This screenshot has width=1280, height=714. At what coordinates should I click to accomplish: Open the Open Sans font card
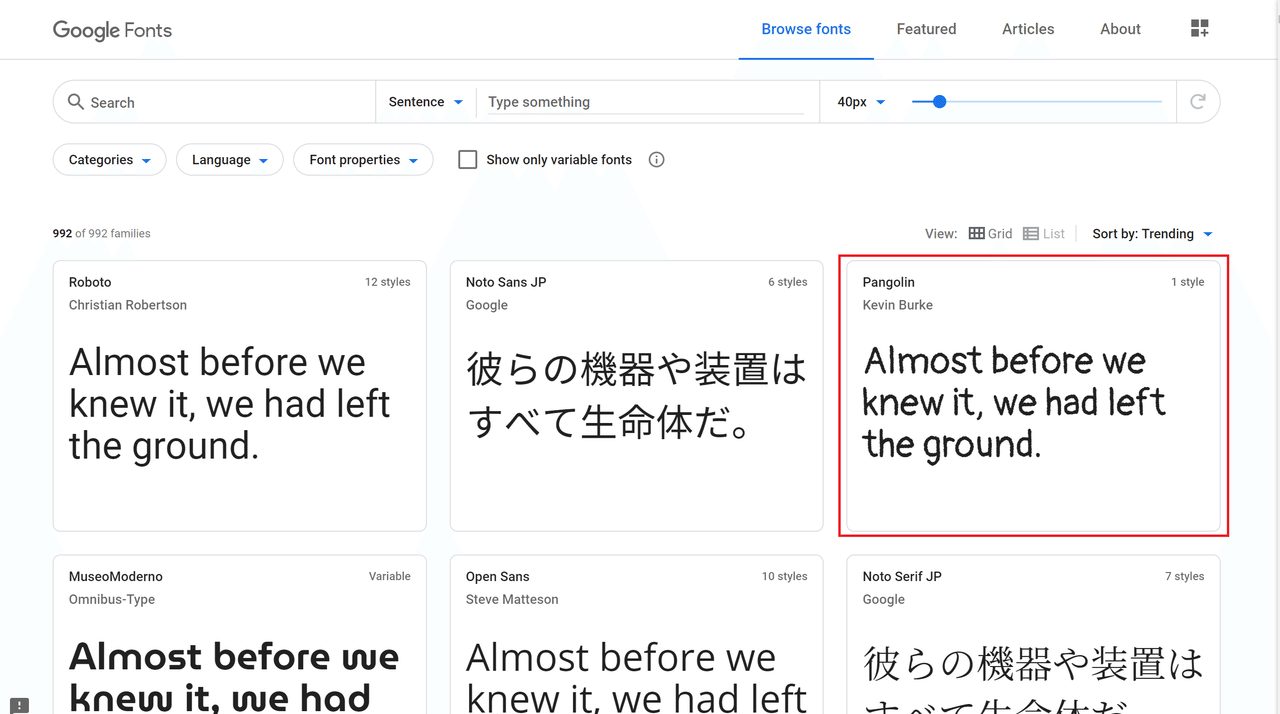point(637,634)
